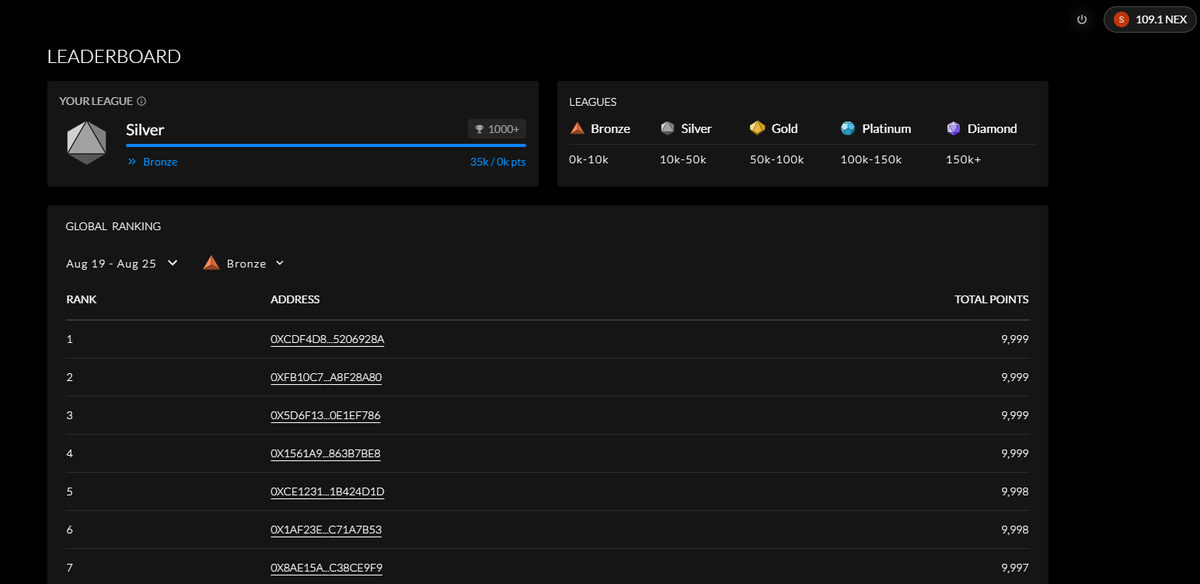Viewport: 1200px width, 584px height.
Task: Click the red S avatar icon
Action: (x=1121, y=19)
